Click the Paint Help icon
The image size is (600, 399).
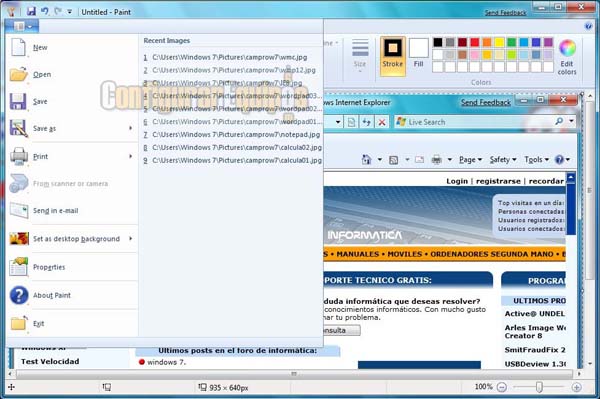click(x=589, y=26)
